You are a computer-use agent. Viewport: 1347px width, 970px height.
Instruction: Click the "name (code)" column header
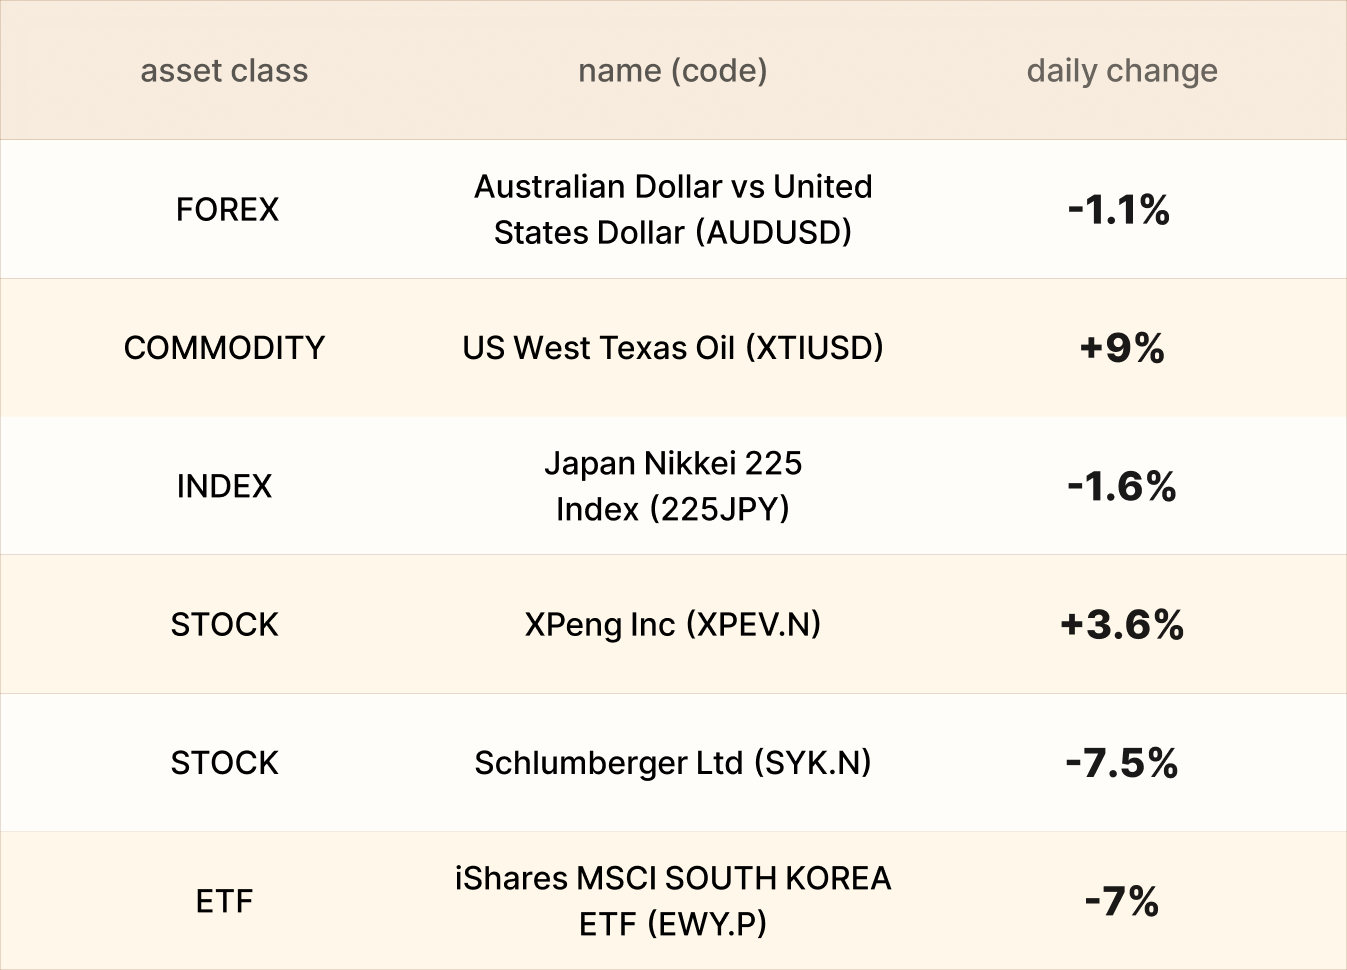coord(673,71)
